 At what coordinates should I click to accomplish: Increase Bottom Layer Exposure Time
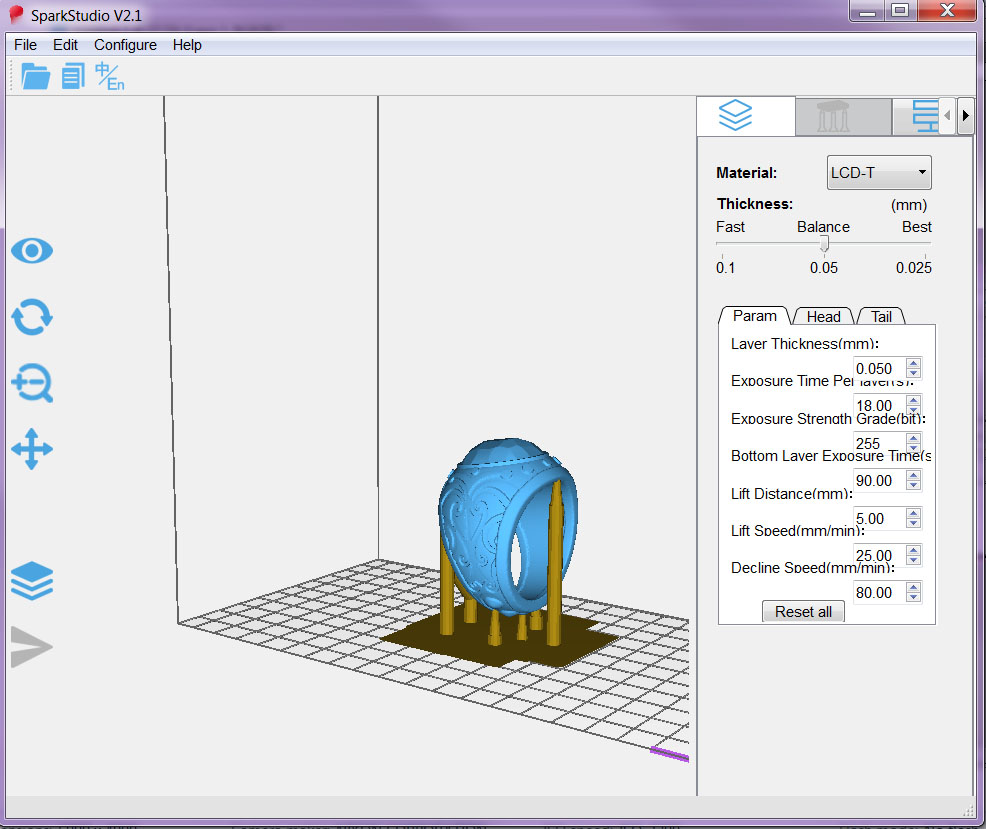(914, 475)
